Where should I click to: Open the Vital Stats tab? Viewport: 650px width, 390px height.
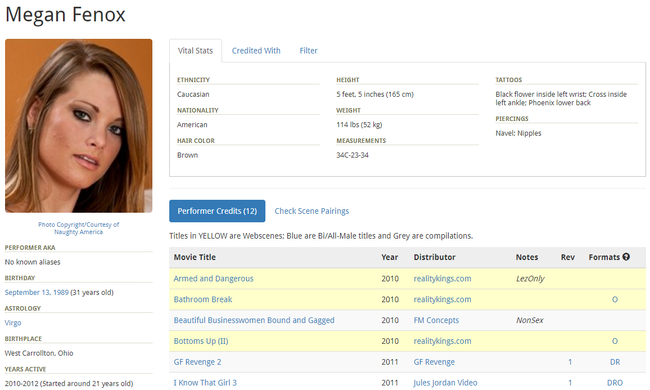(195, 51)
